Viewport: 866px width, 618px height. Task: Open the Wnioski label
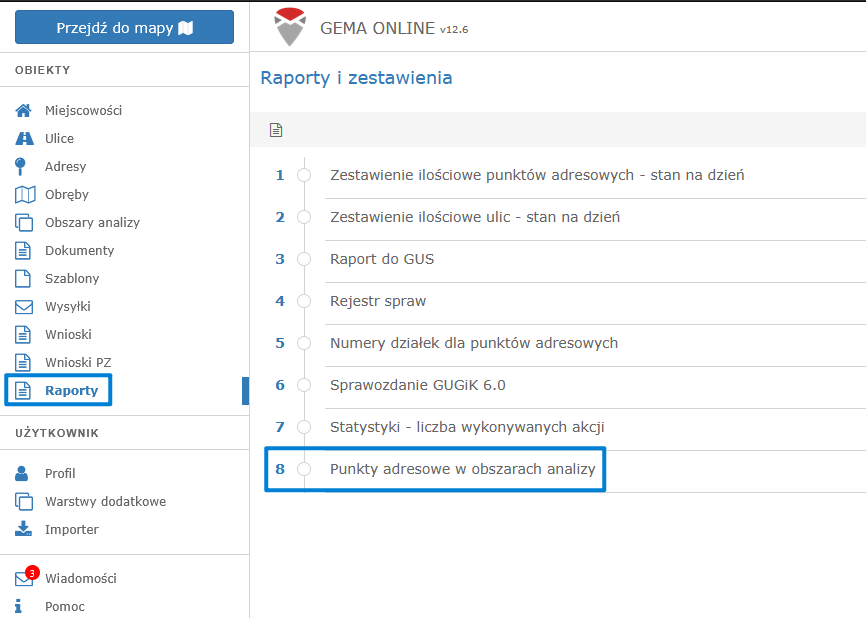tap(68, 335)
